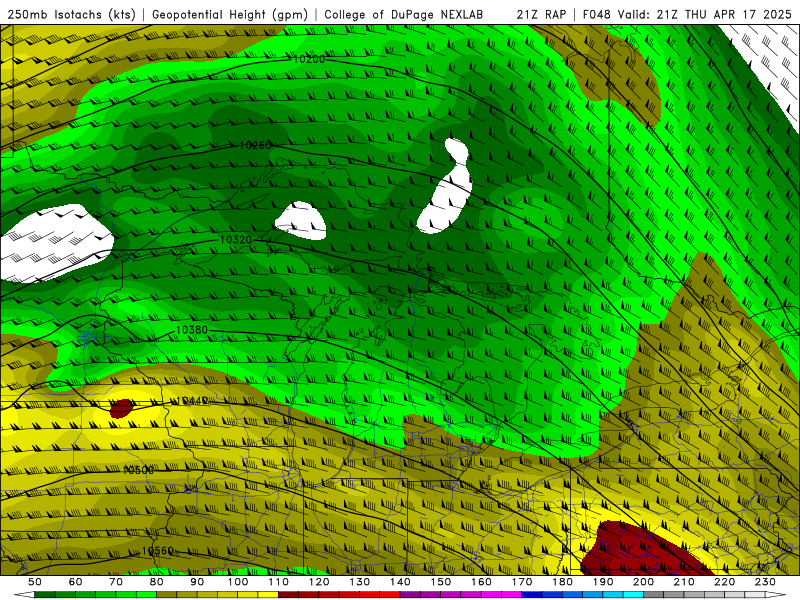Click the magenta colorbar band between 150 and 160
Viewport: 800px width, 600px height.
pyautogui.click(x=461, y=595)
